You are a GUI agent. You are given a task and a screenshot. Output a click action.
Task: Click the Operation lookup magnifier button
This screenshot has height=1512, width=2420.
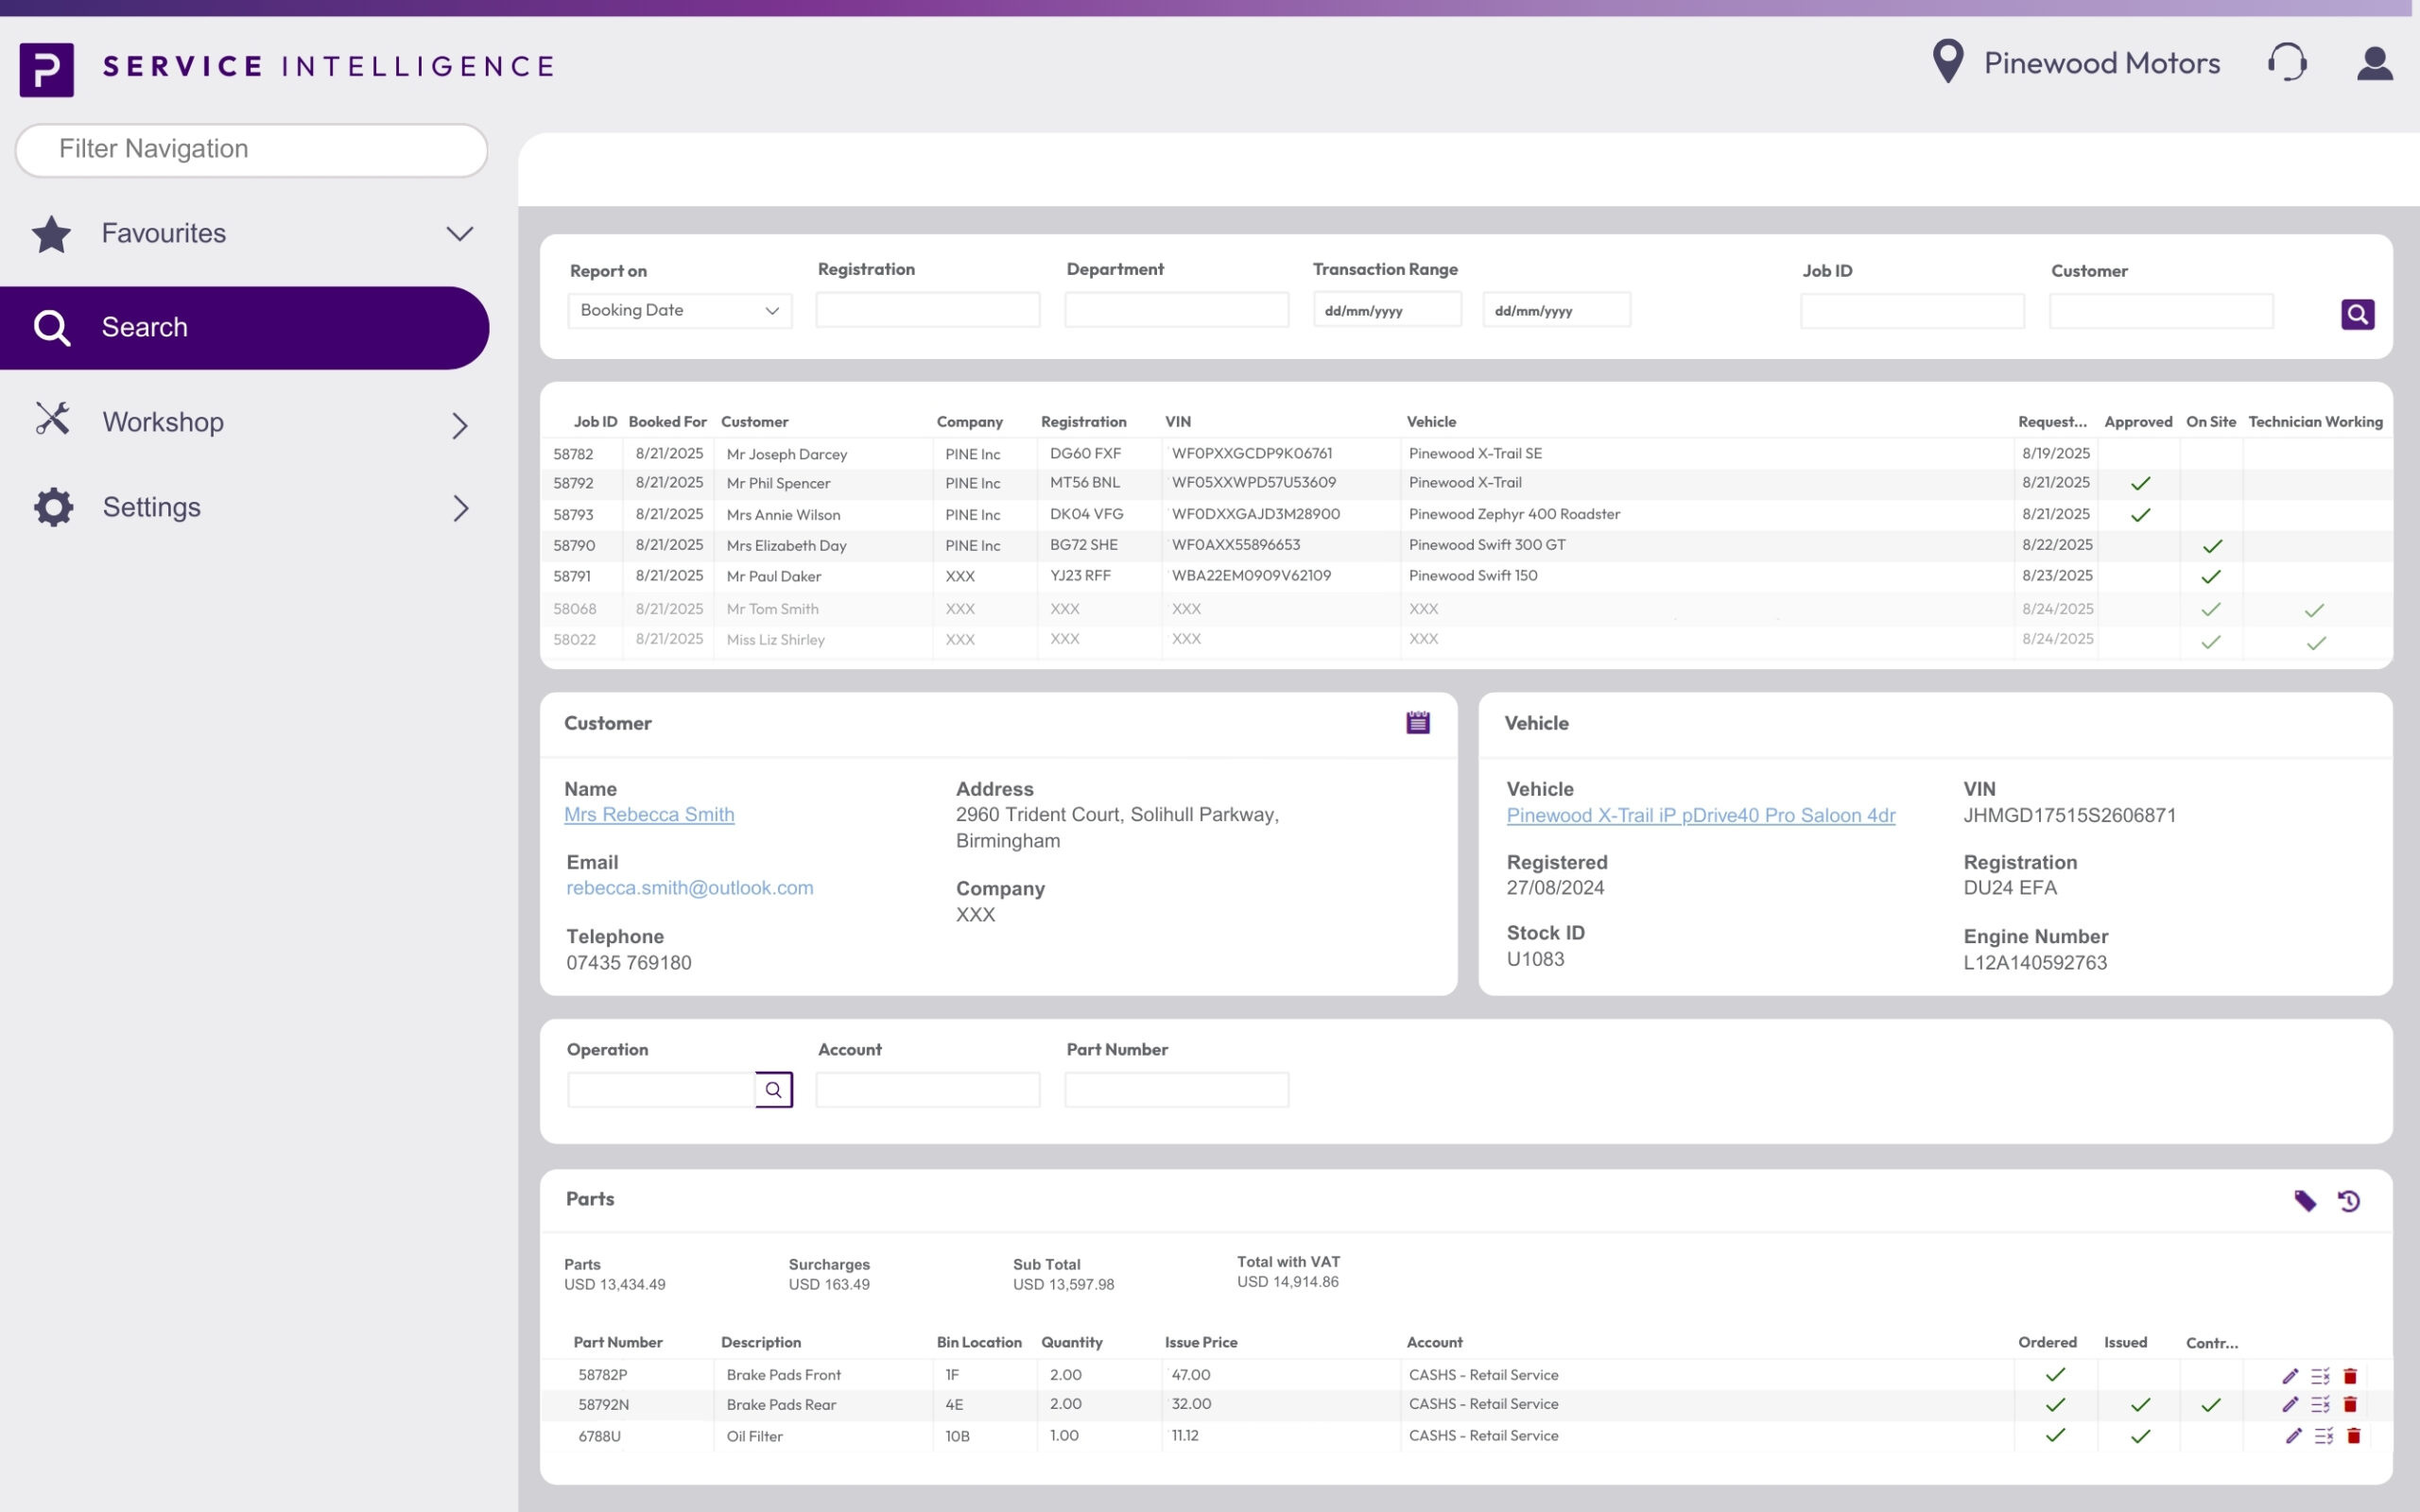(x=773, y=1089)
